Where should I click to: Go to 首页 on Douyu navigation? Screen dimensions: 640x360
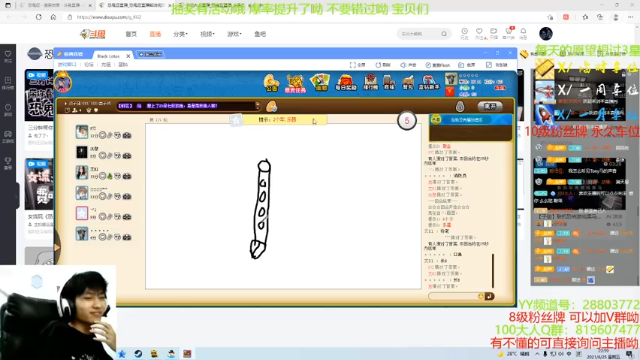[x=131, y=34]
